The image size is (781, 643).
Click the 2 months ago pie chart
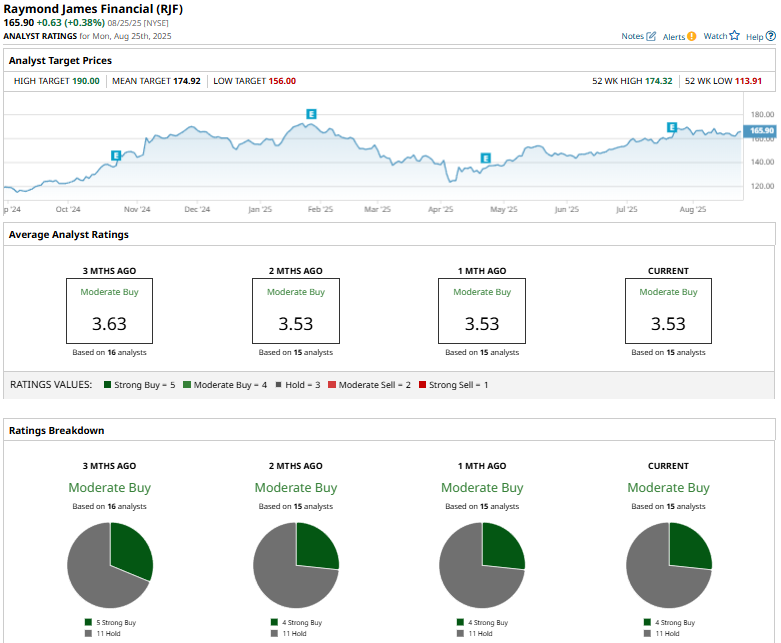(x=296, y=565)
